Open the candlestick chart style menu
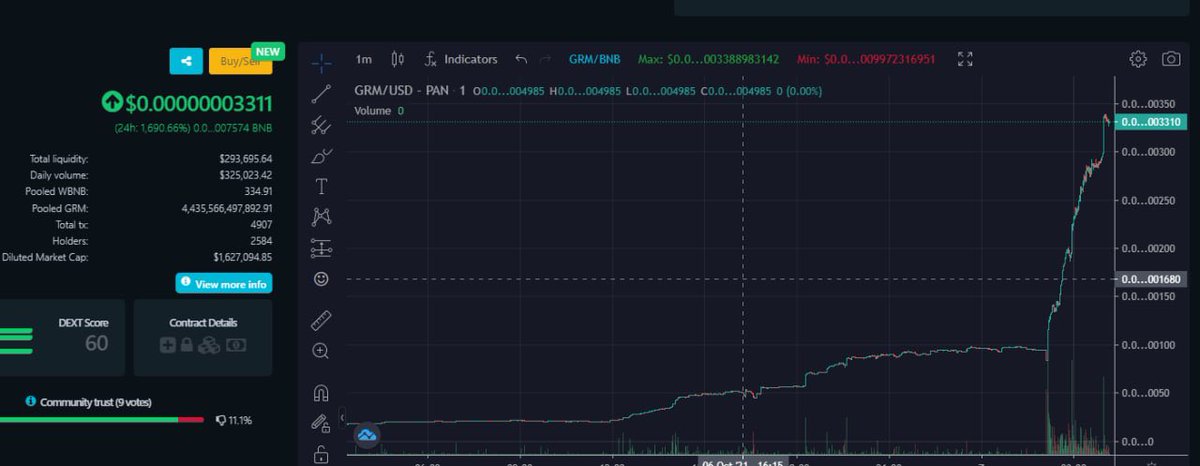Viewport: 1200px width, 466px height. click(x=397, y=59)
